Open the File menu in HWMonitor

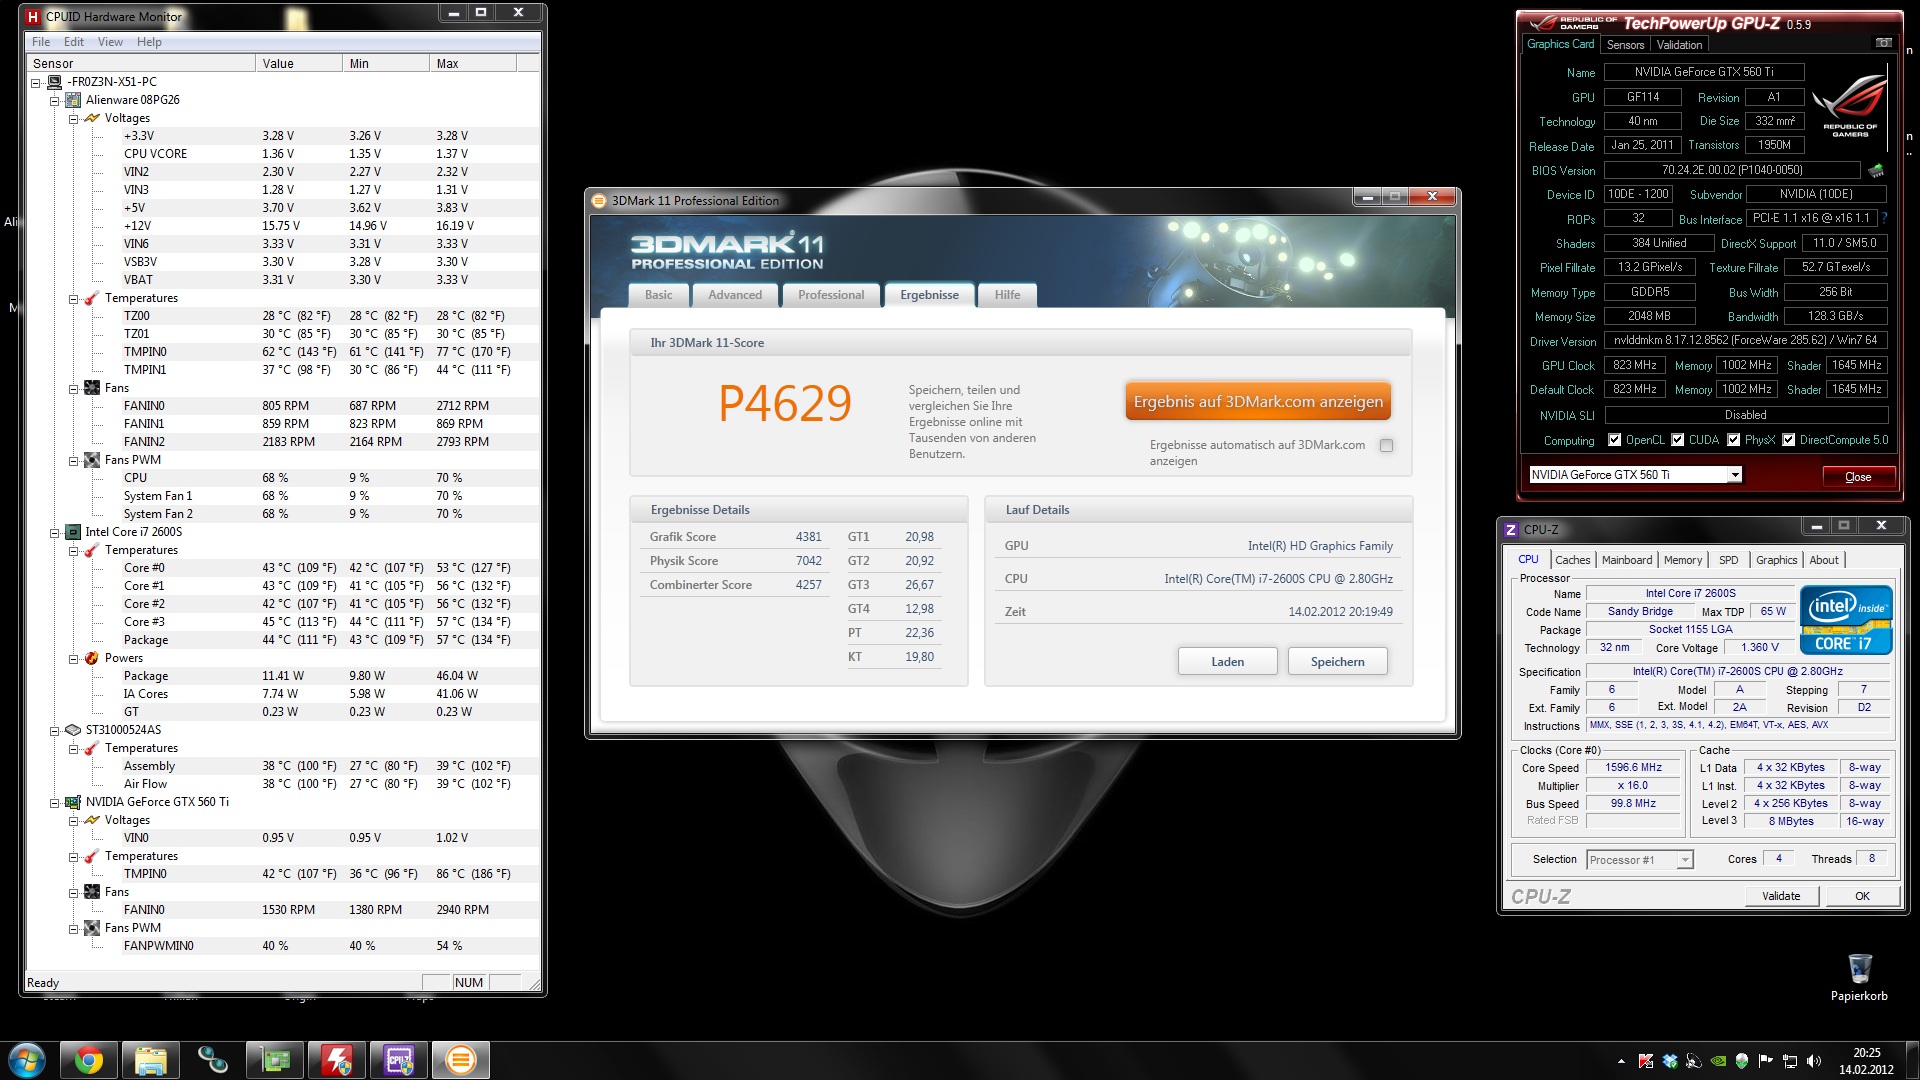41,42
